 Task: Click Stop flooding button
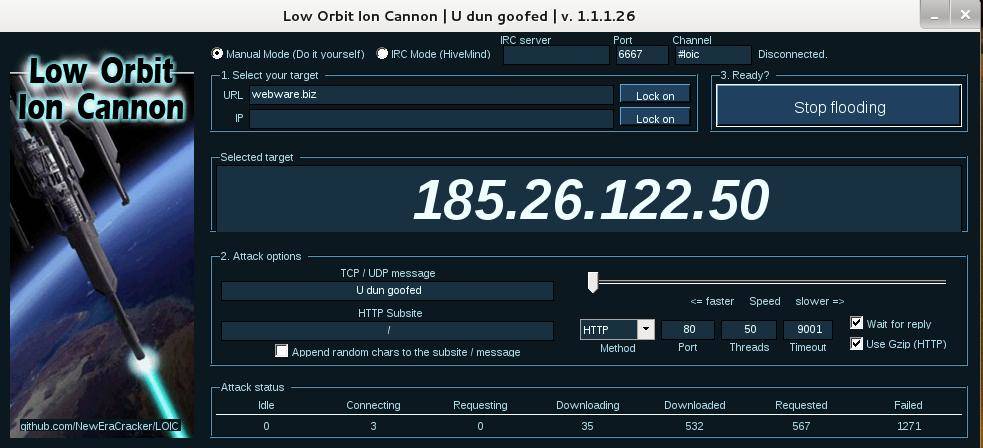tap(839, 107)
